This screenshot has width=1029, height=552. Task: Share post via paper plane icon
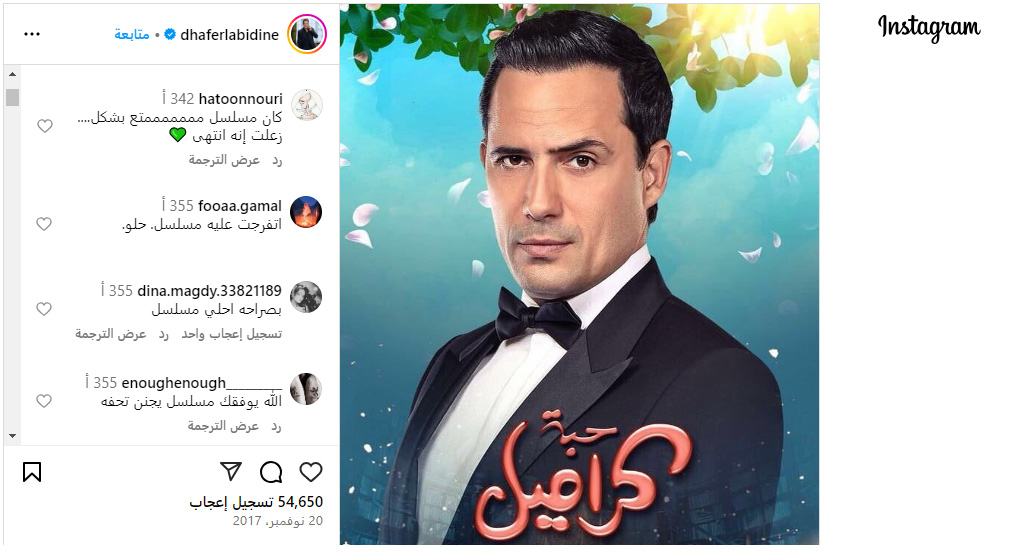coord(231,471)
